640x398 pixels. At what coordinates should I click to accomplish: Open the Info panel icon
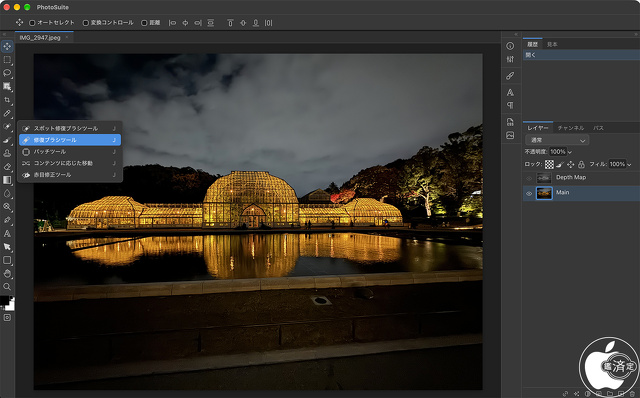(x=510, y=46)
